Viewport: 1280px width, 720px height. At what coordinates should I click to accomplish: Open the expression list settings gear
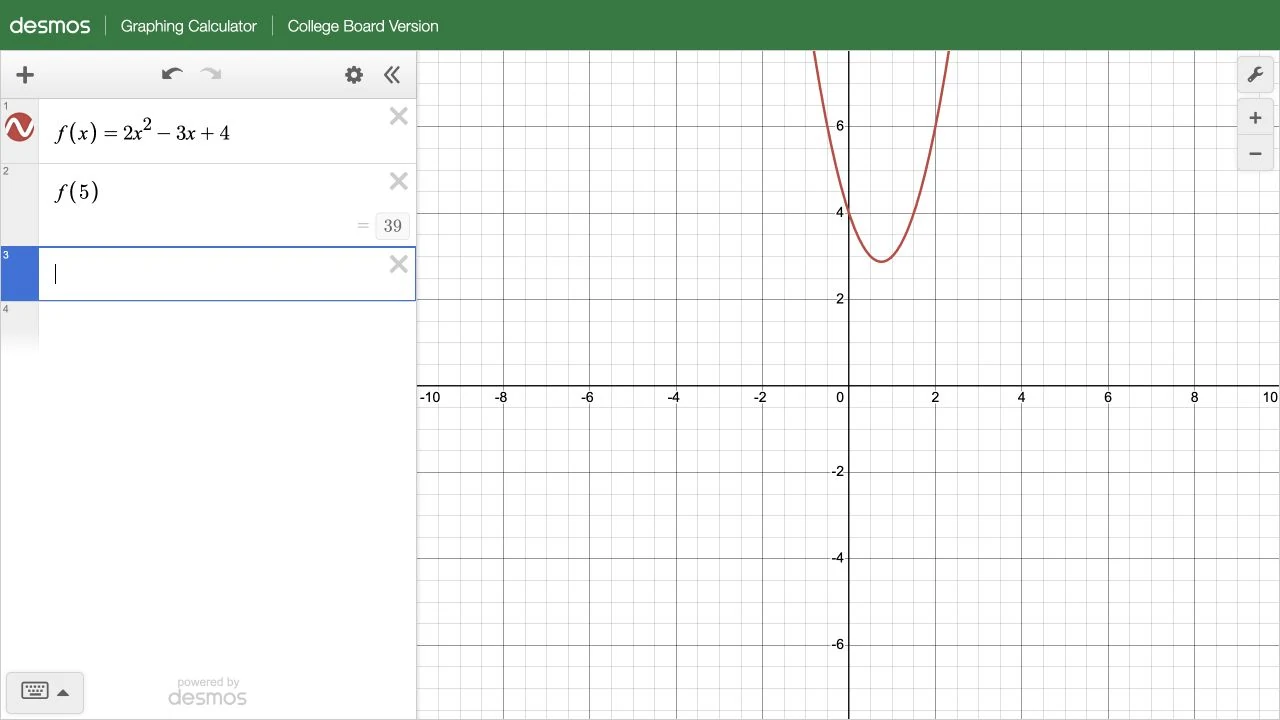[x=354, y=75]
